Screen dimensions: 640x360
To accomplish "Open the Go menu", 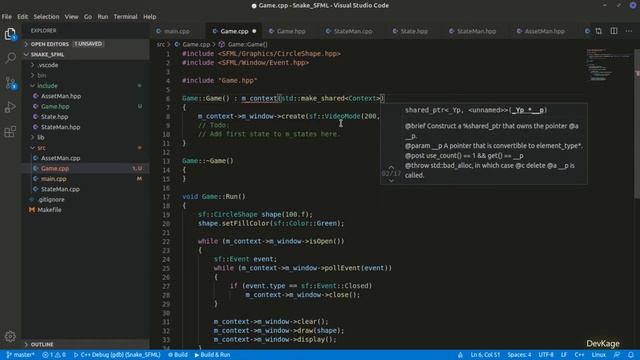I will [x=88, y=17].
